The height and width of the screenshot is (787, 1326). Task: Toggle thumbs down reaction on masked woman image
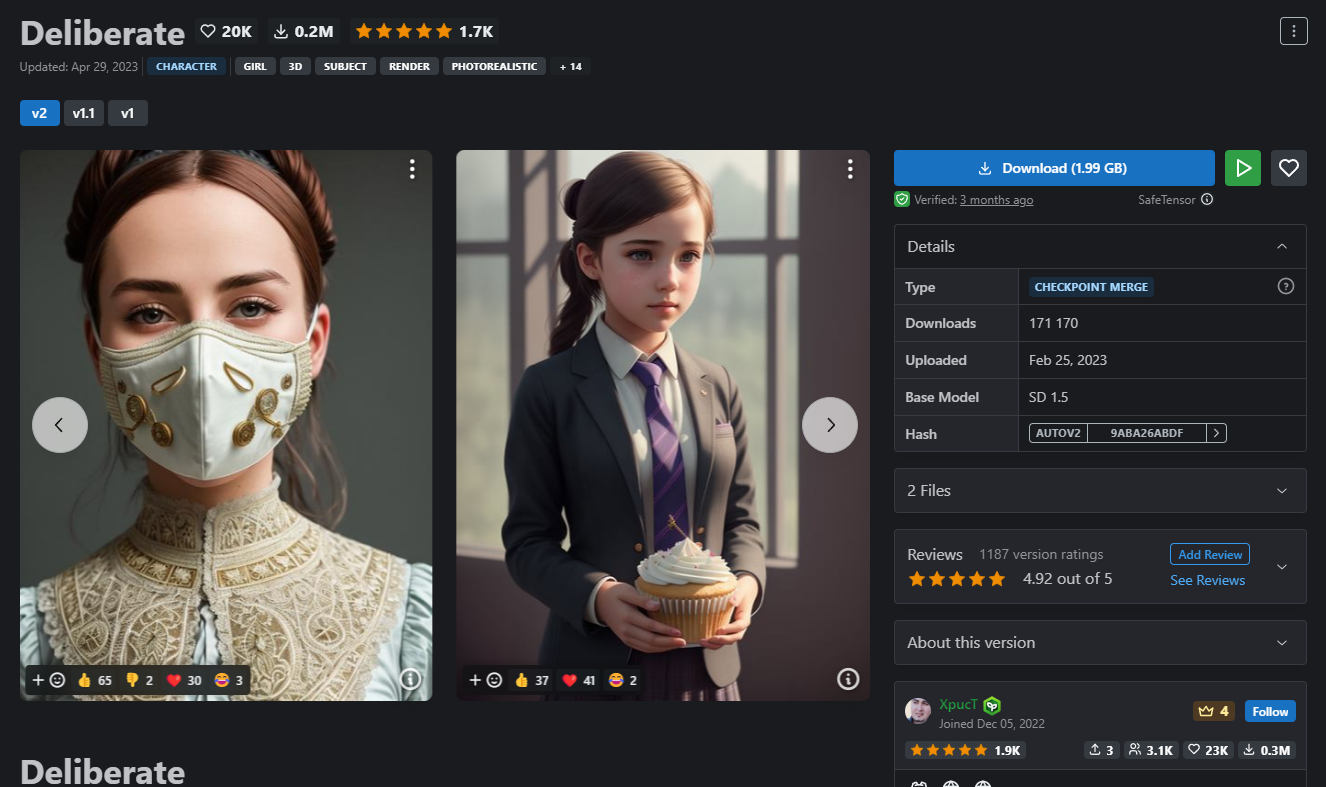coord(139,680)
